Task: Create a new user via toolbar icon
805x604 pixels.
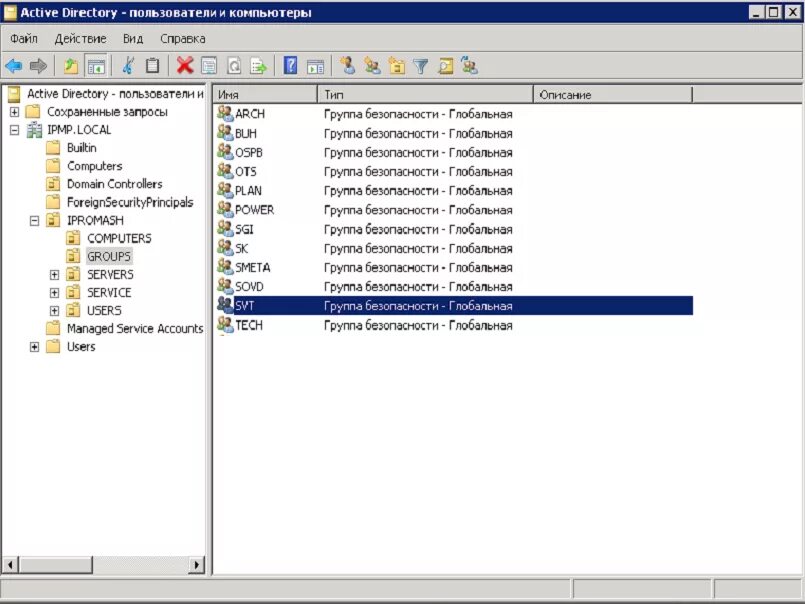Action: [x=348, y=66]
